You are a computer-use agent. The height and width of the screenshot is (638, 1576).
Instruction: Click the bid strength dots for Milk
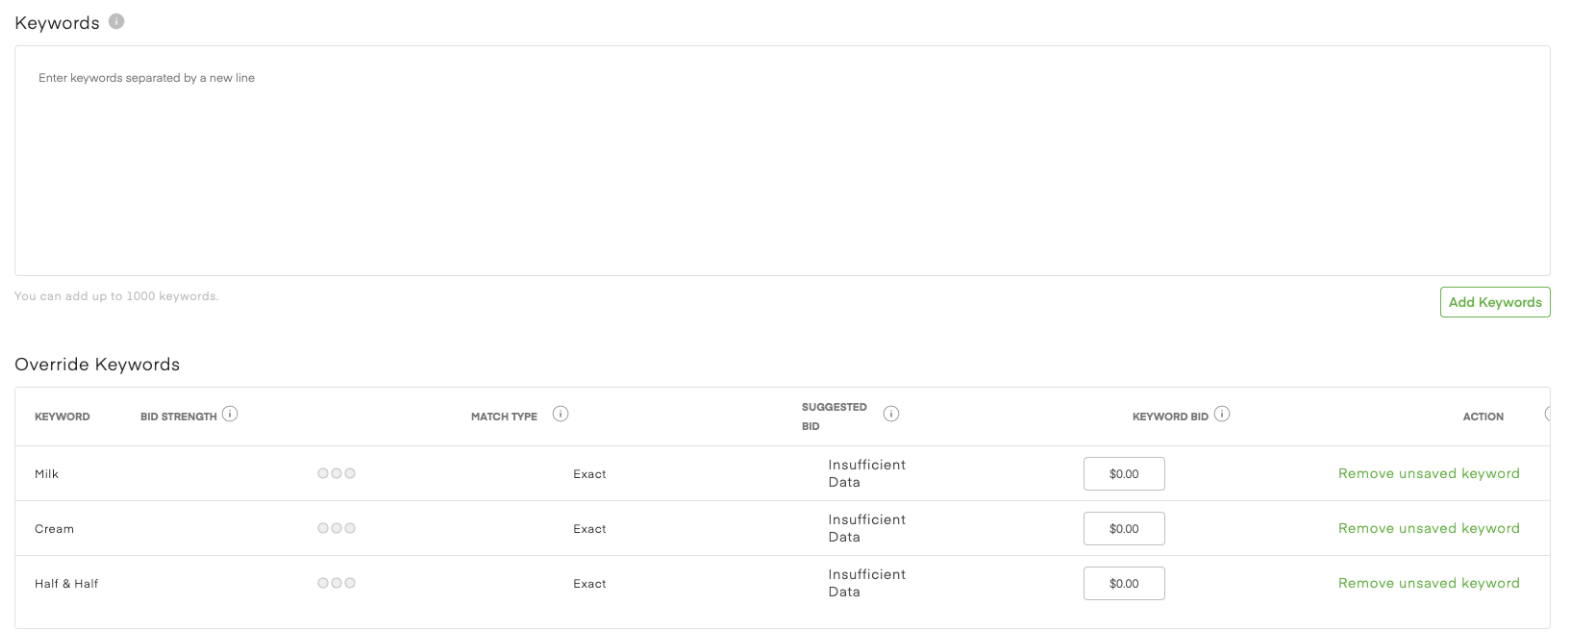pyautogui.click(x=336, y=474)
